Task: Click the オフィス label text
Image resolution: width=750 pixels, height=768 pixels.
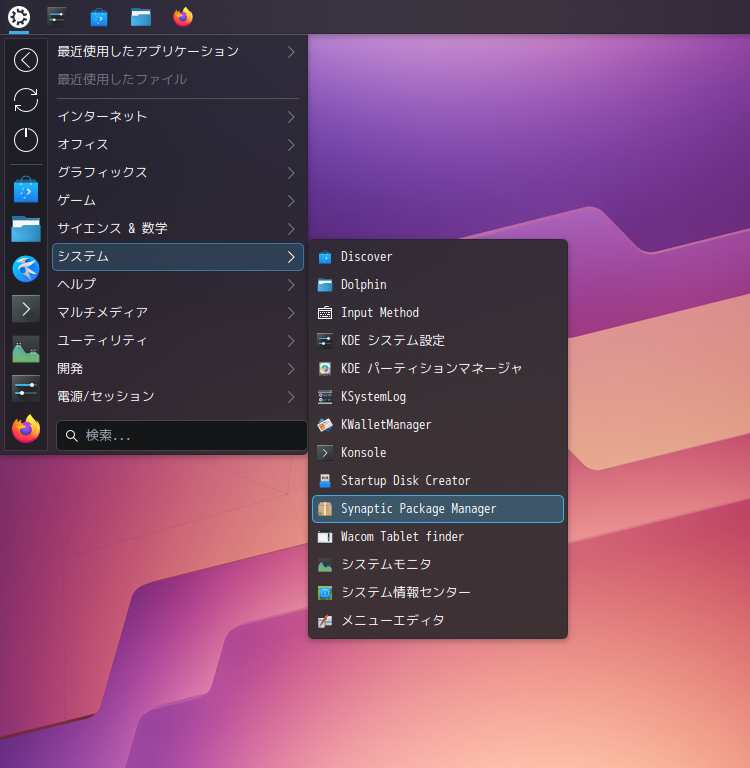Action: 83,144
